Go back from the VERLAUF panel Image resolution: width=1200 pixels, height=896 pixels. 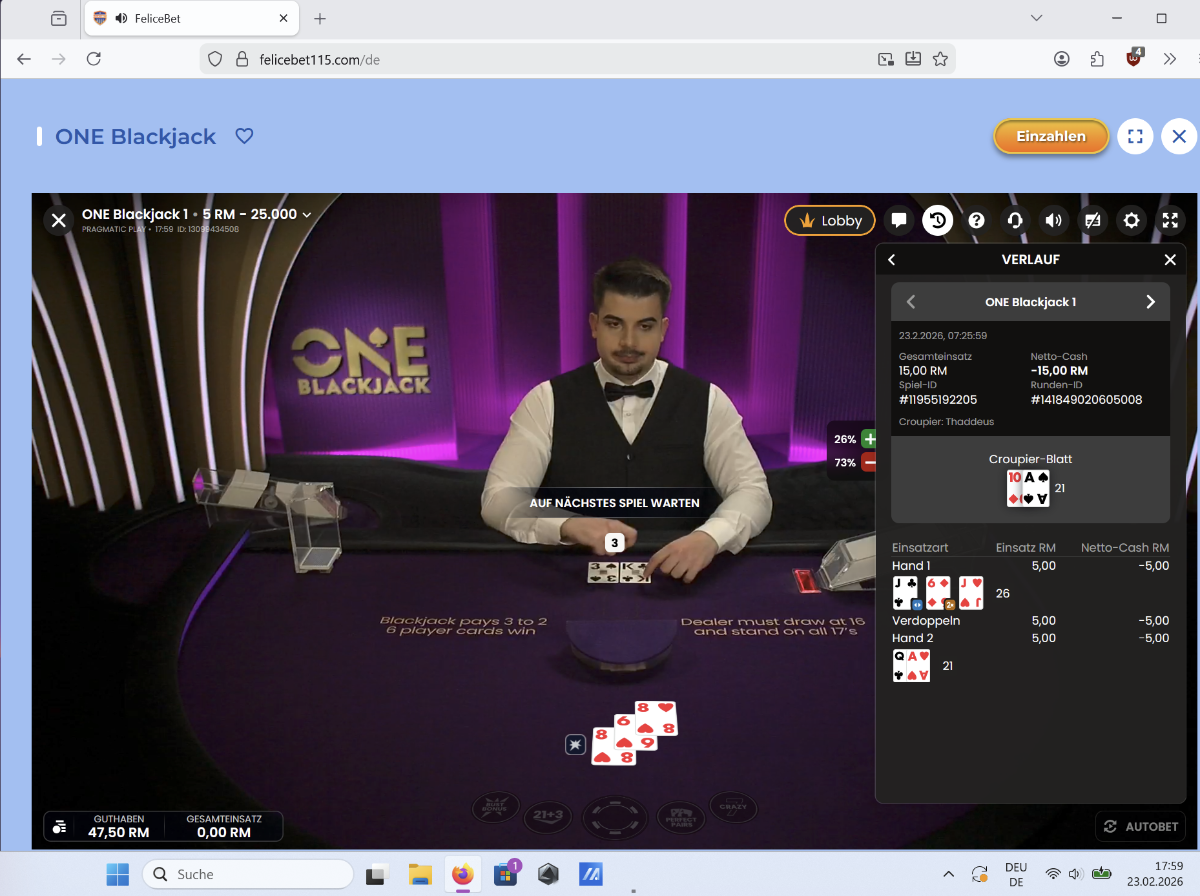pos(892,260)
